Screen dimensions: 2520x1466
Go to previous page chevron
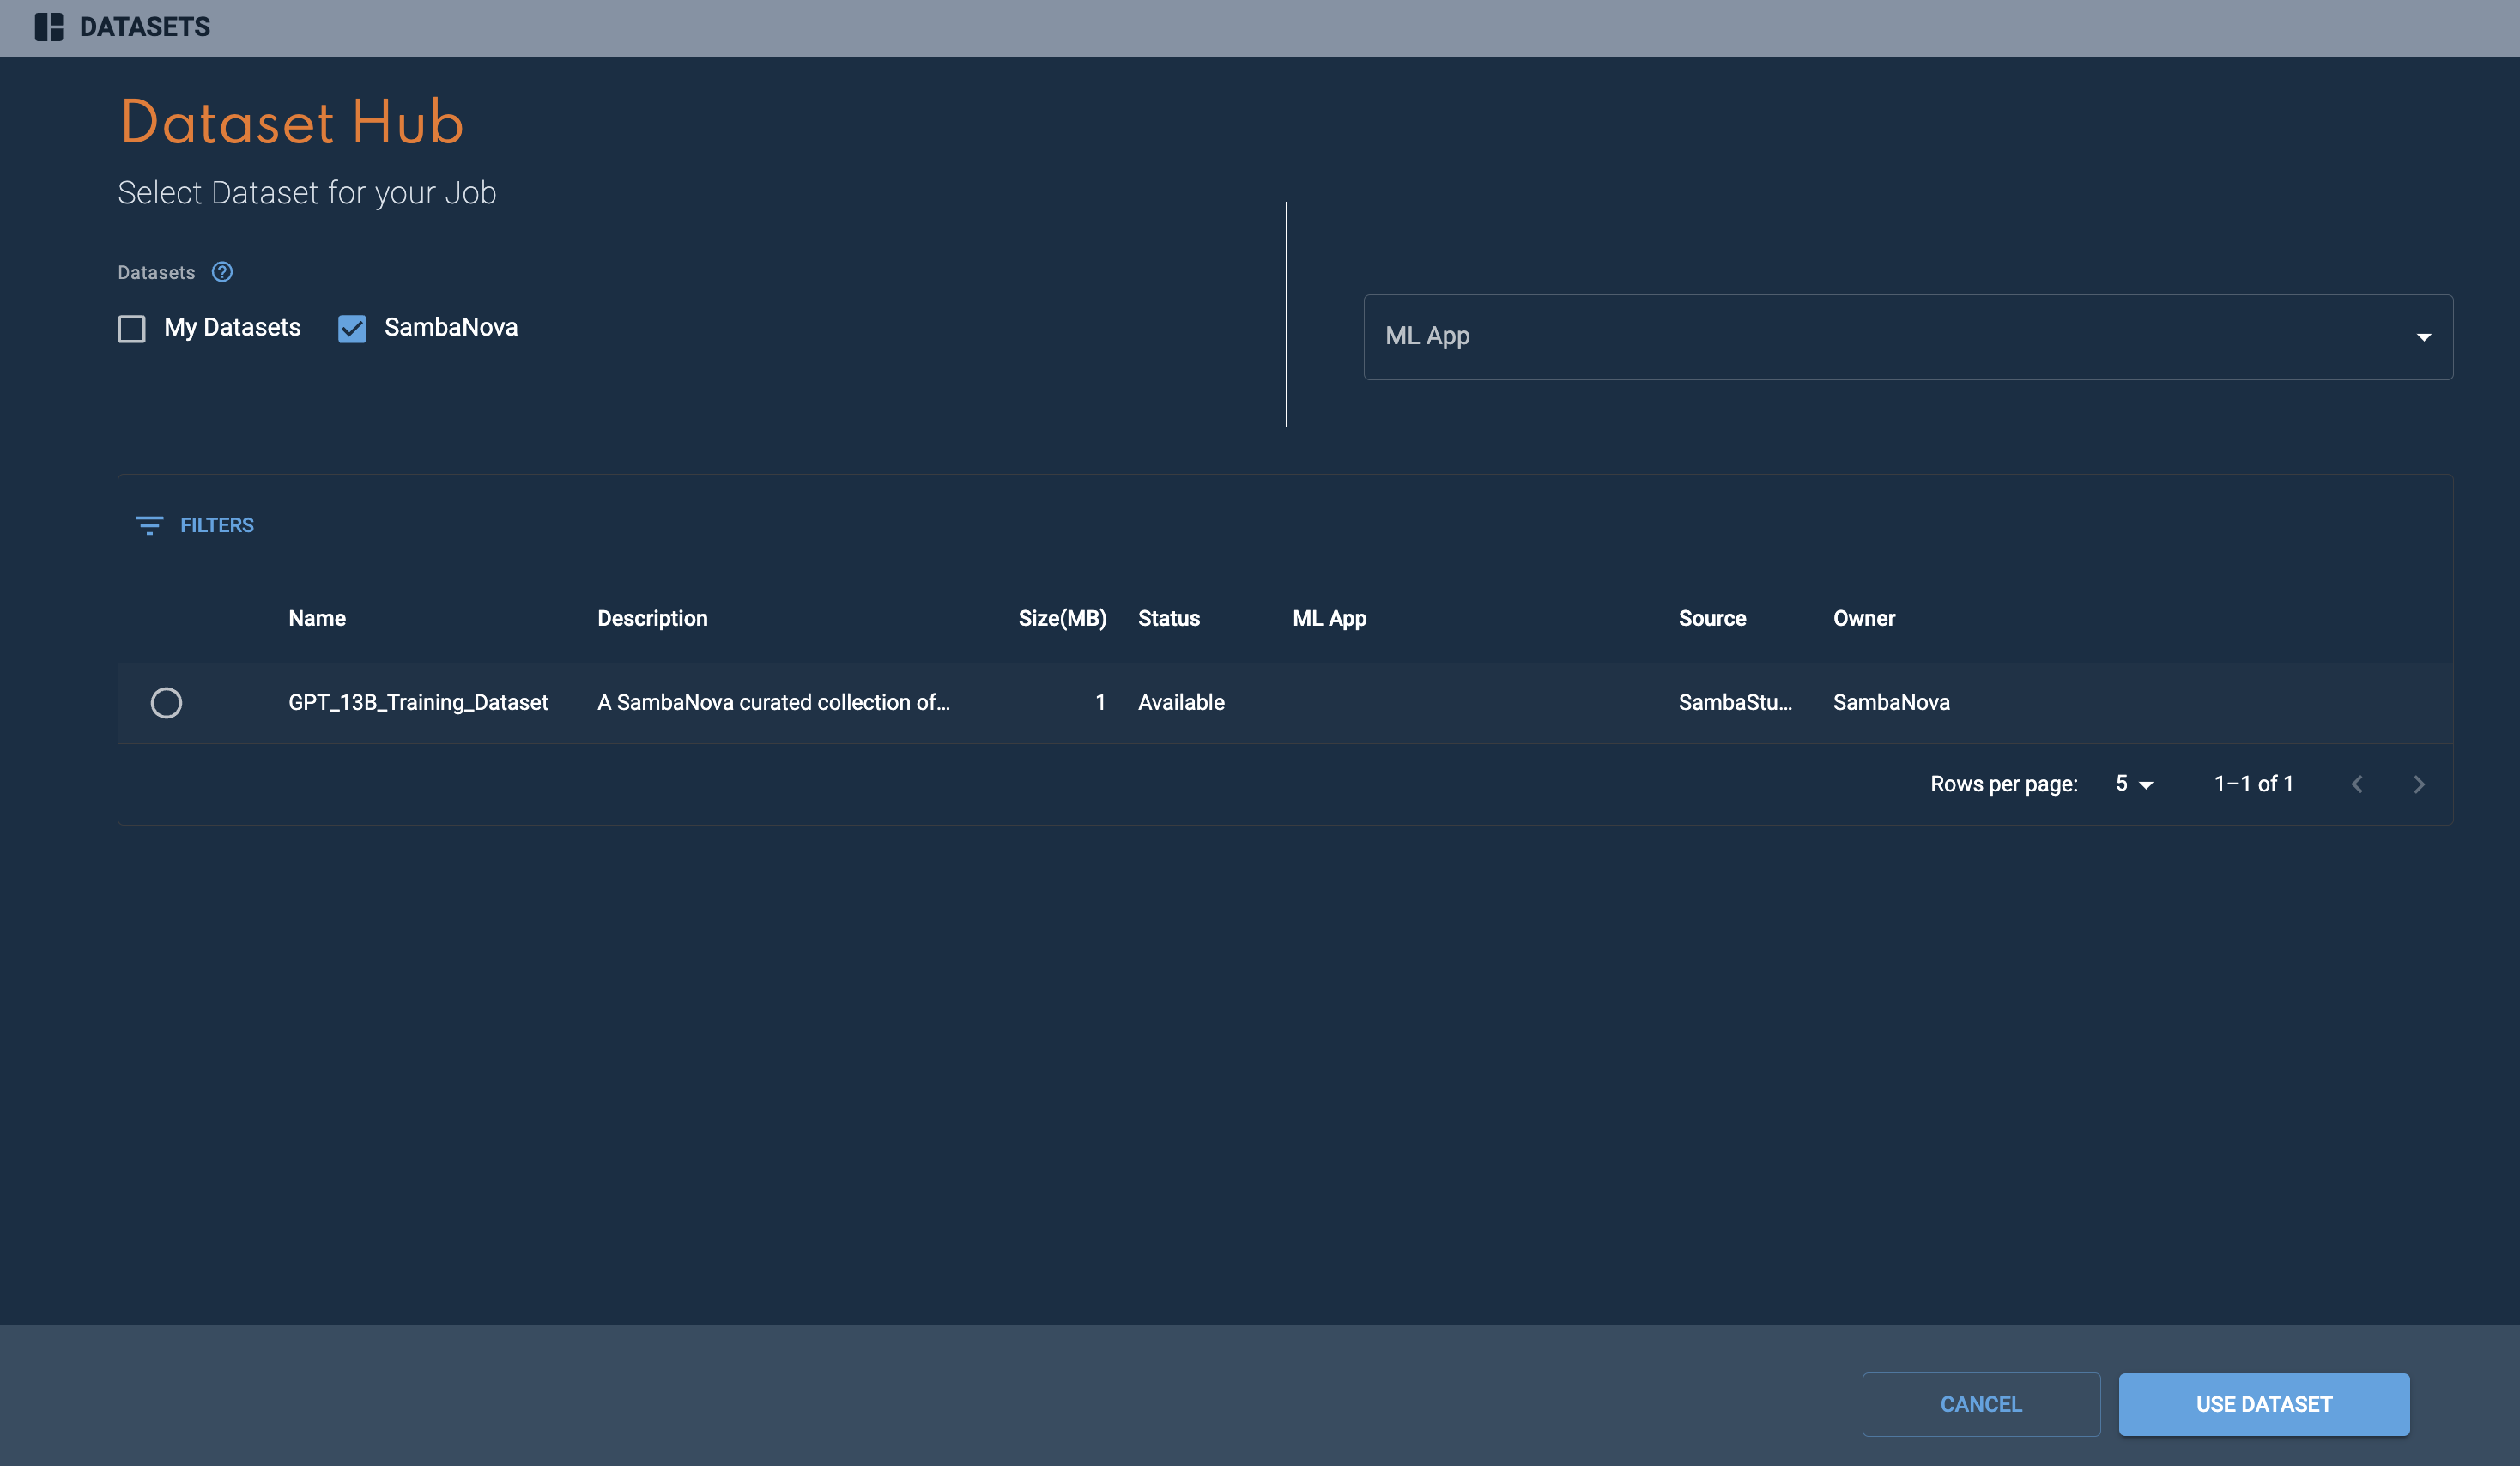pyautogui.click(x=2357, y=784)
